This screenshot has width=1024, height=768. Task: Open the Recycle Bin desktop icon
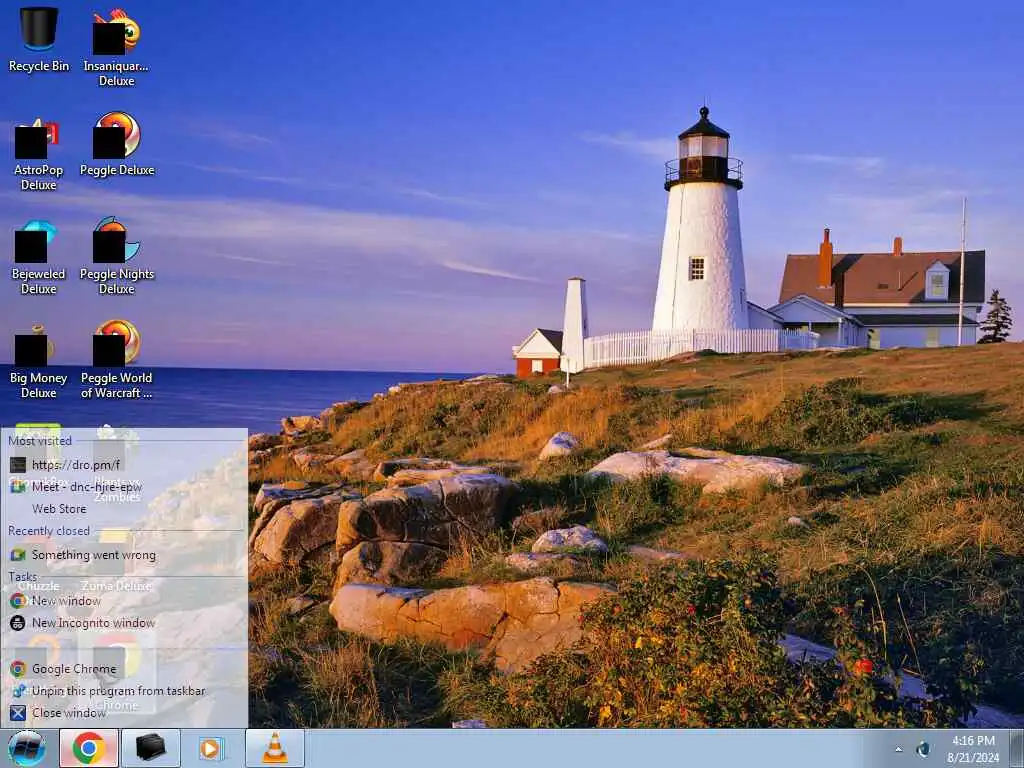[39, 39]
